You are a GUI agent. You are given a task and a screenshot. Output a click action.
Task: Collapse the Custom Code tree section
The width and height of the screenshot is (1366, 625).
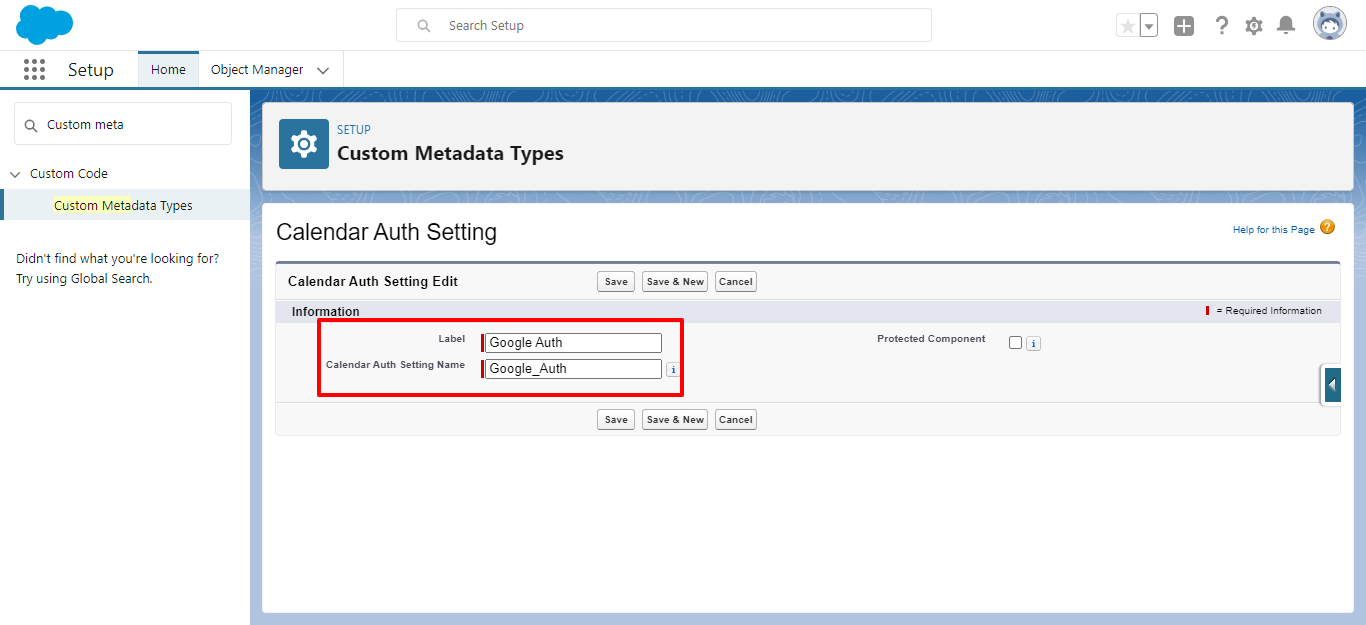[15, 174]
